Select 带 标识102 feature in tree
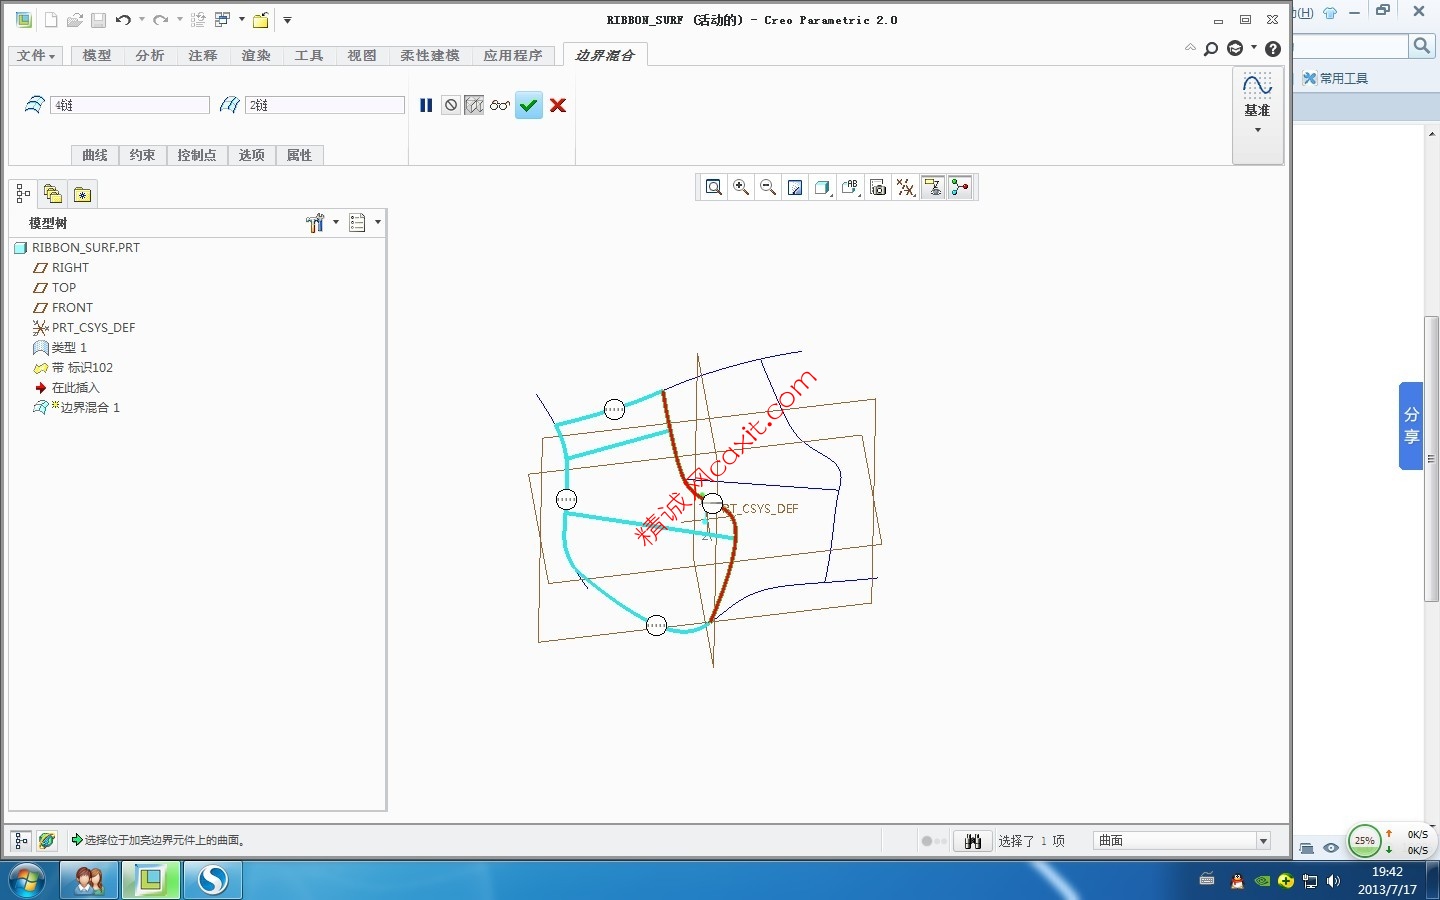The height and width of the screenshot is (900, 1440). click(73, 367)
